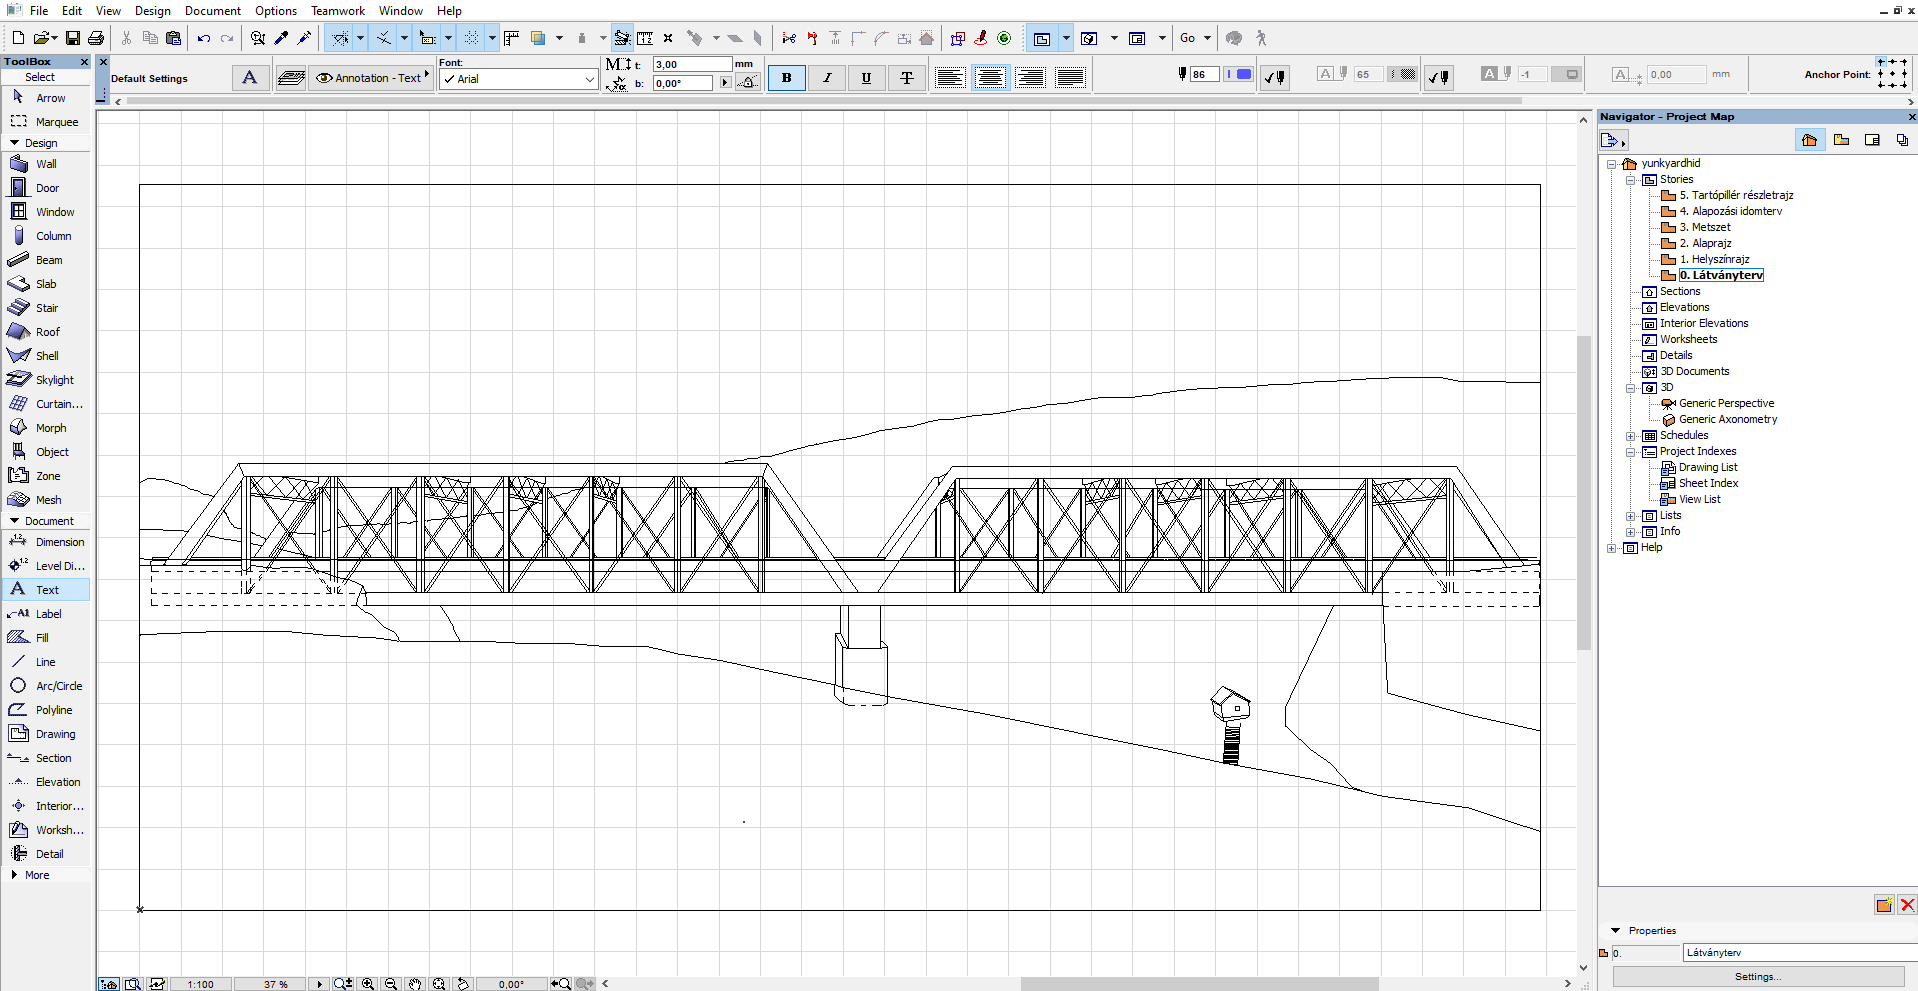This screenshot has height=991, width=1918.
Task: Click the Settings... button in Navigator
Action: pos(1758,977)
